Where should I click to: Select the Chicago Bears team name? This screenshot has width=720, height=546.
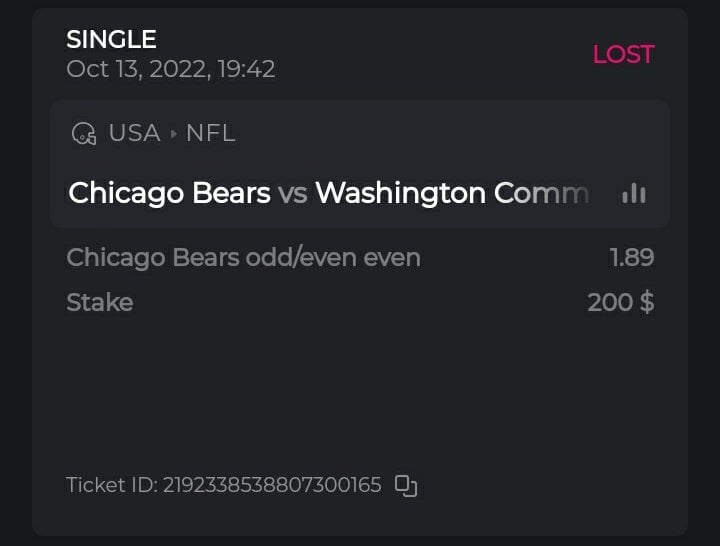(169, 193)
